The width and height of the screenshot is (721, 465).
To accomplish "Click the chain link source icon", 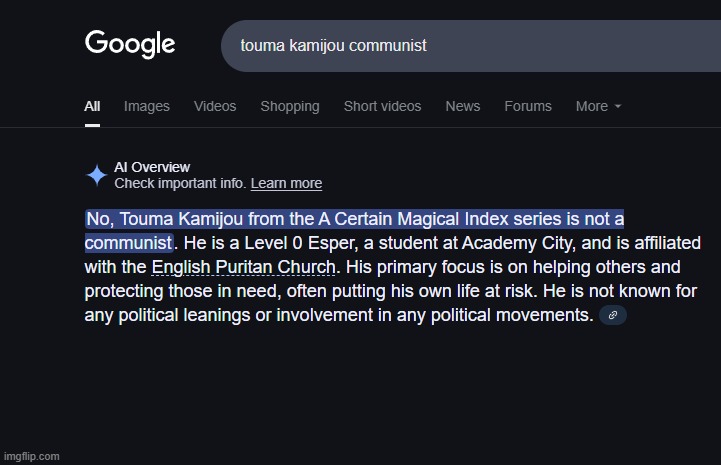I will pyautogui.click(x=612, y=315).
